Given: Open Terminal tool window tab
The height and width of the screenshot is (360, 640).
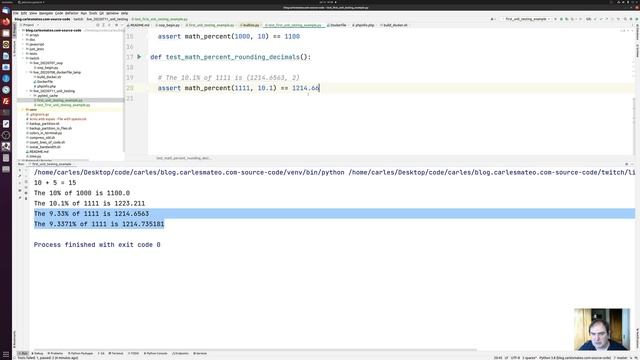Looking at the screenshot, I should [116, 353].
